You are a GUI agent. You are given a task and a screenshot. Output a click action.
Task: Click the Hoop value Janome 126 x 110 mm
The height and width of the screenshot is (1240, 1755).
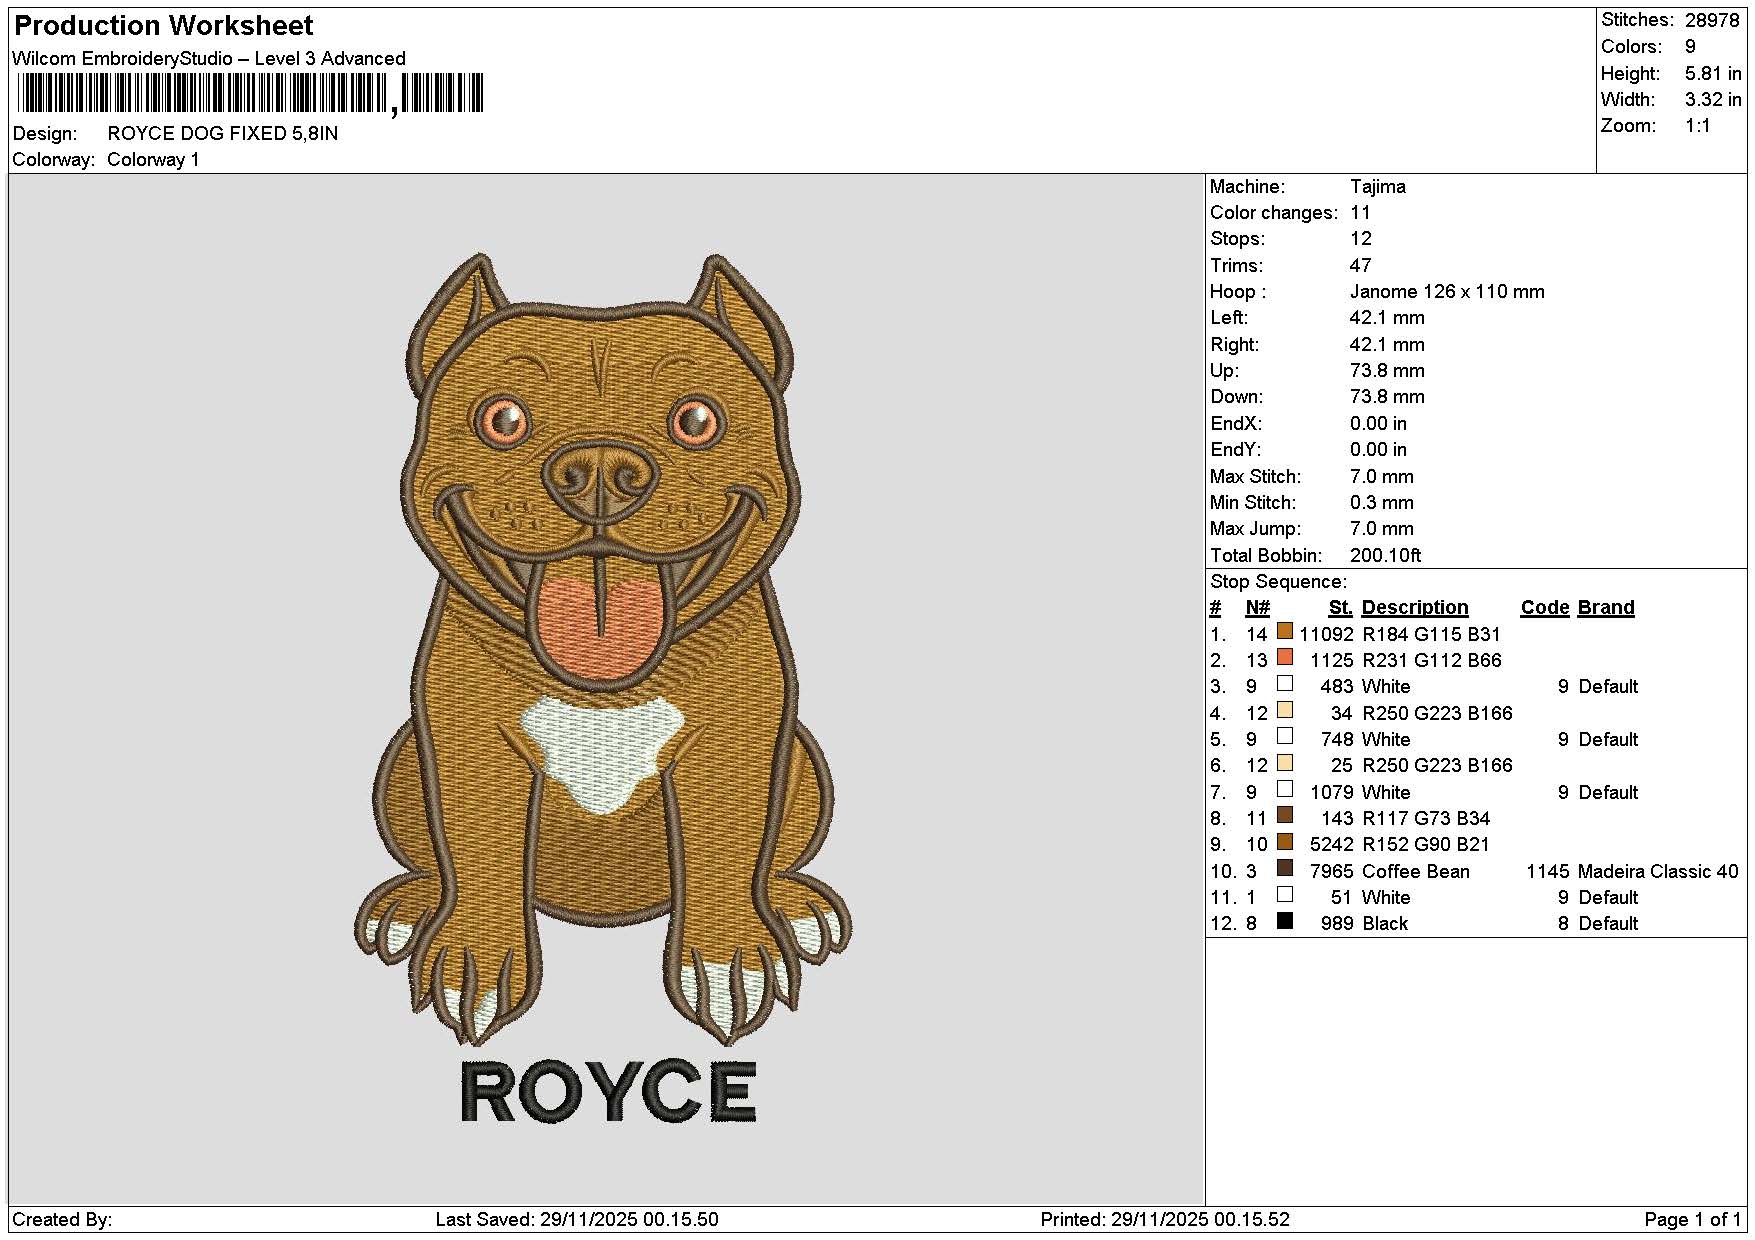pos(1447,292)
